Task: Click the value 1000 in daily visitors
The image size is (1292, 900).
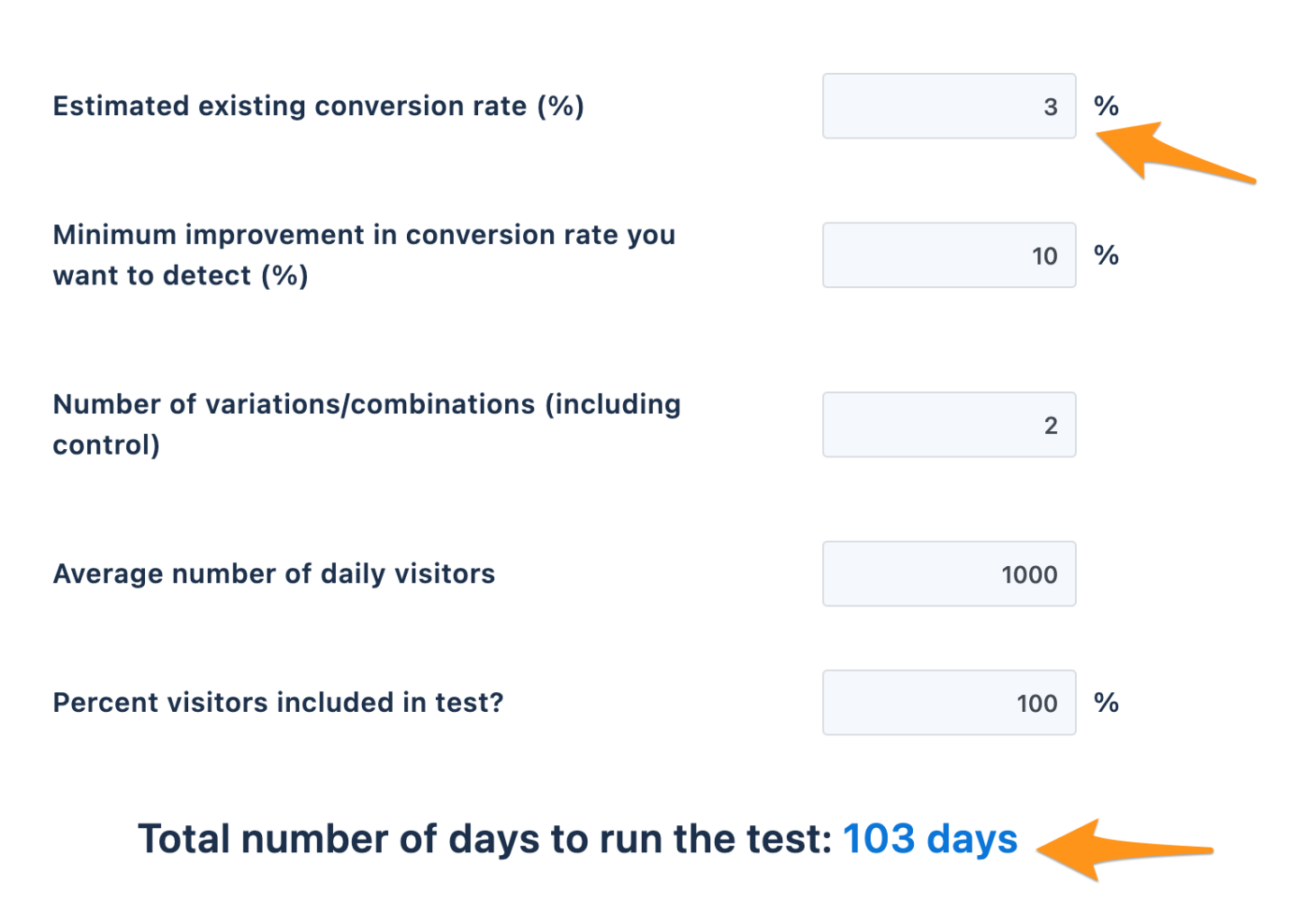Action: tap(1029, 575)
